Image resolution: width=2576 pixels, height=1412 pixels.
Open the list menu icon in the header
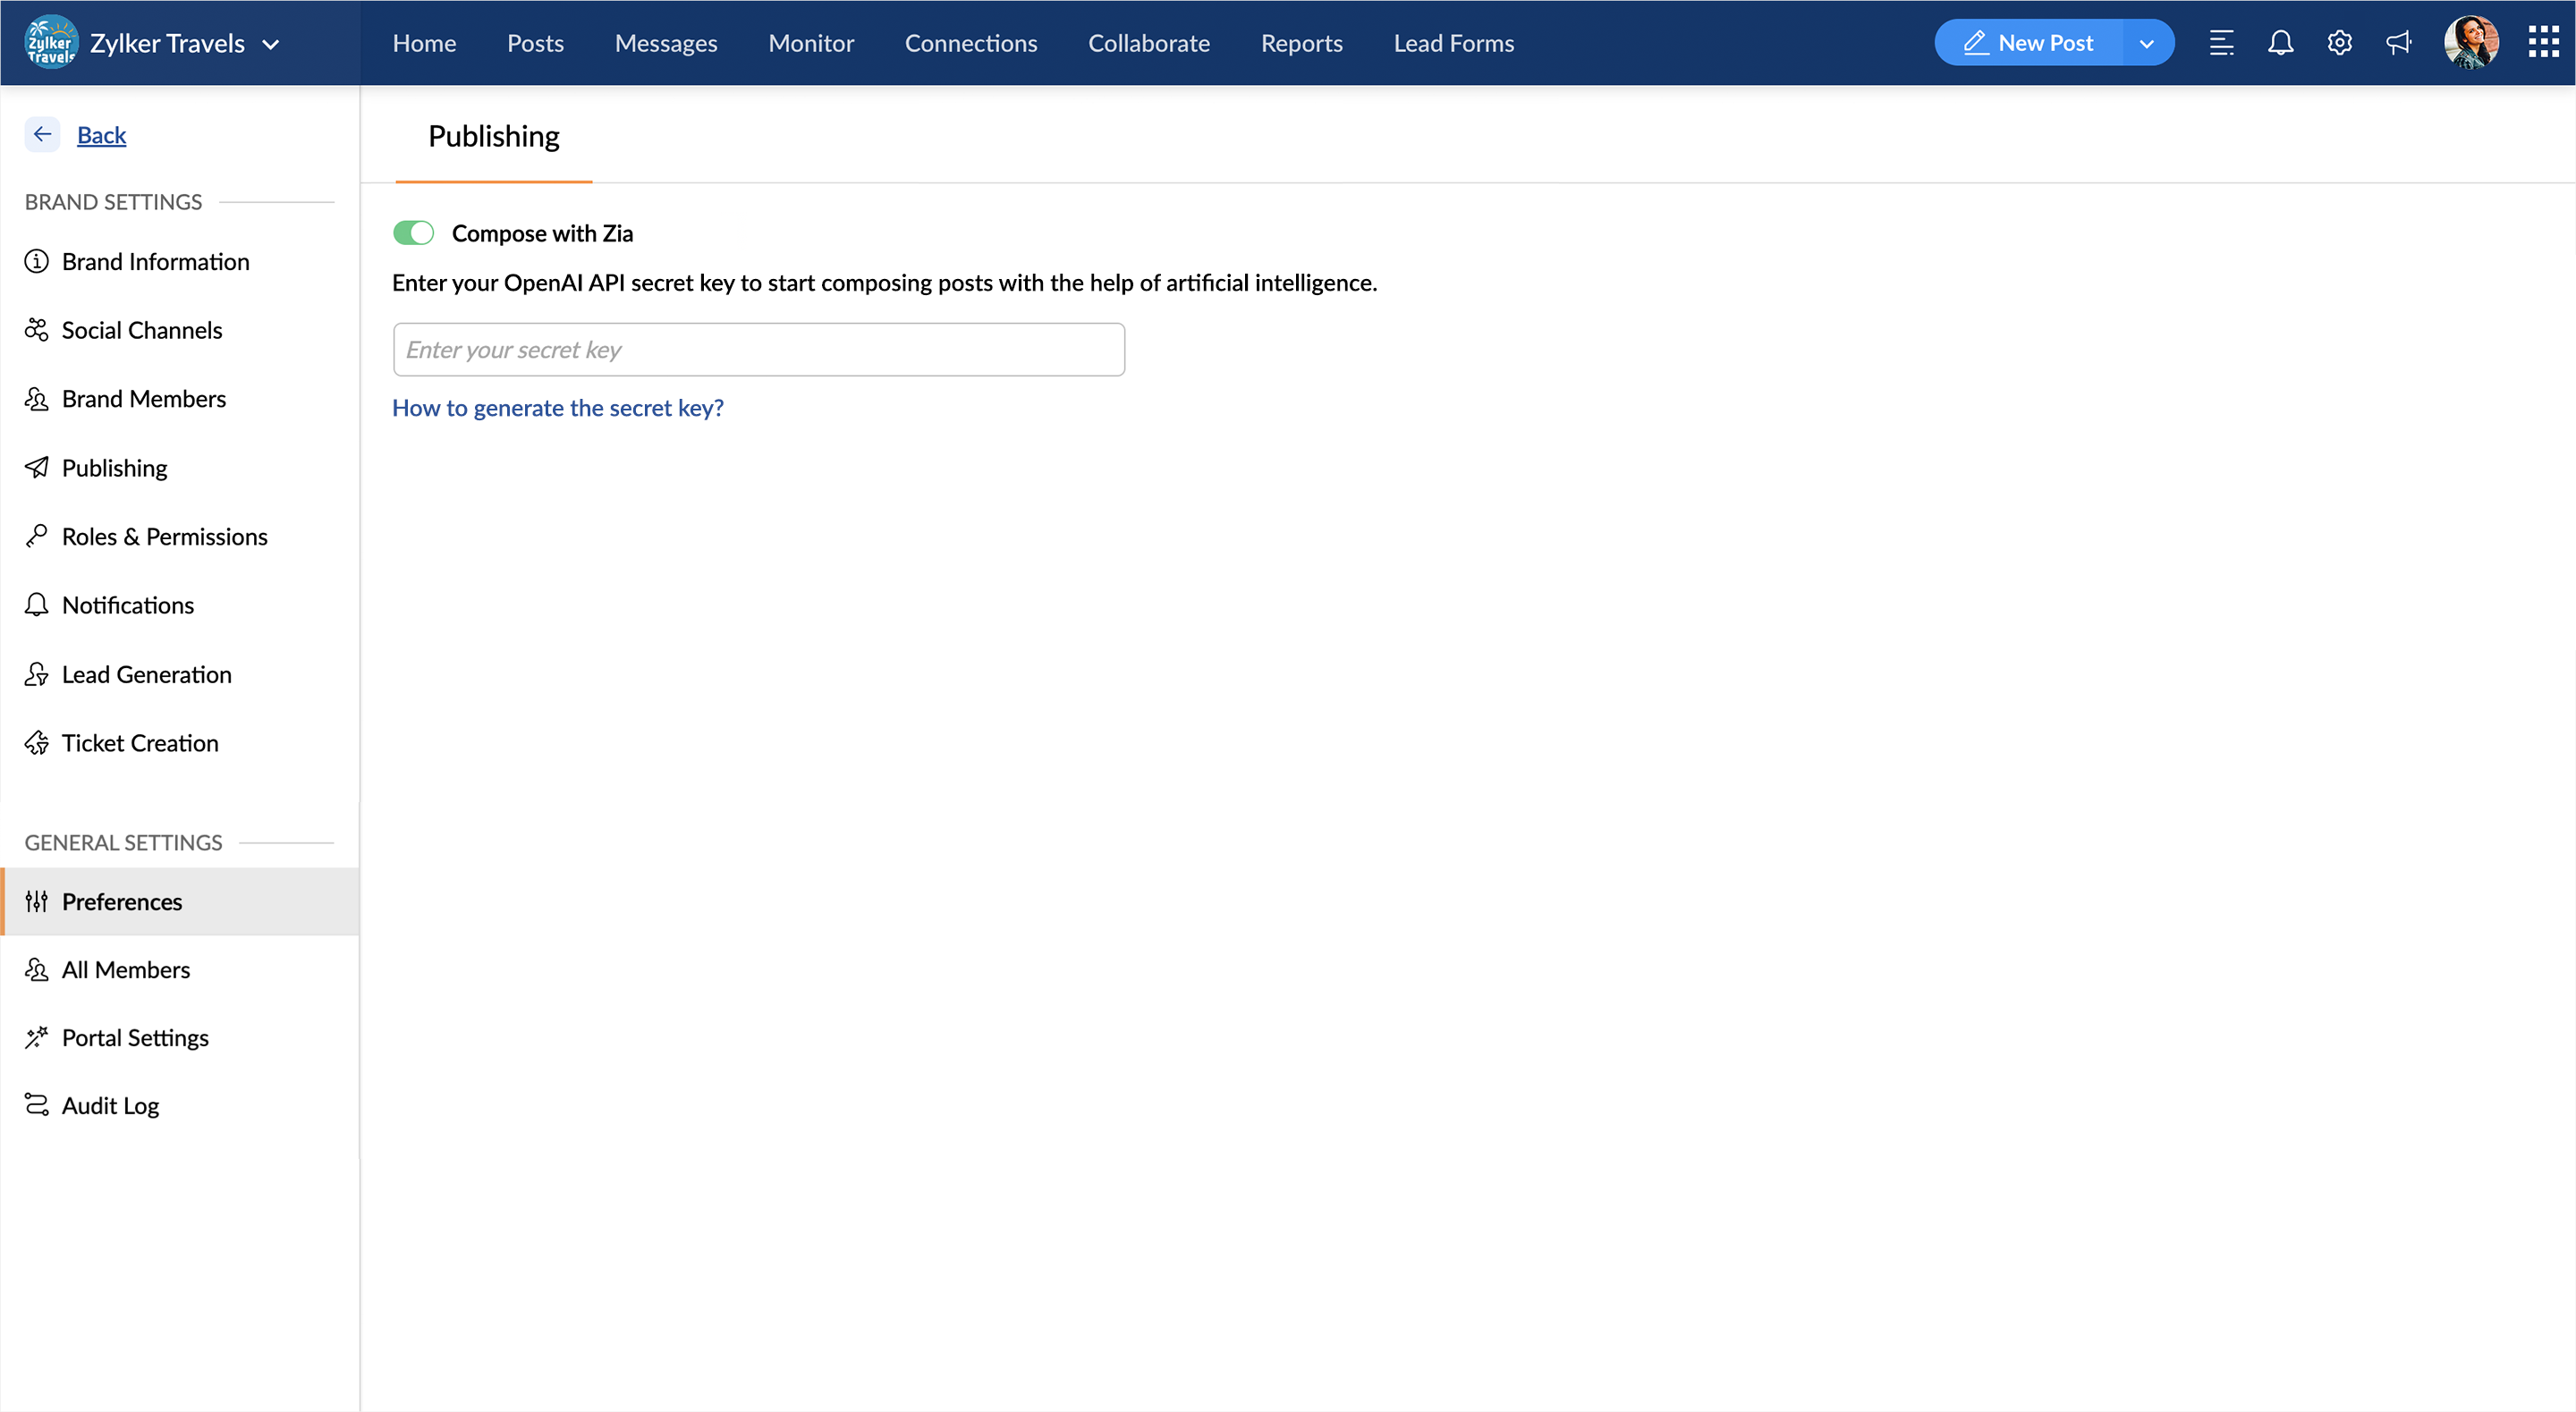tap(2221, 43)
